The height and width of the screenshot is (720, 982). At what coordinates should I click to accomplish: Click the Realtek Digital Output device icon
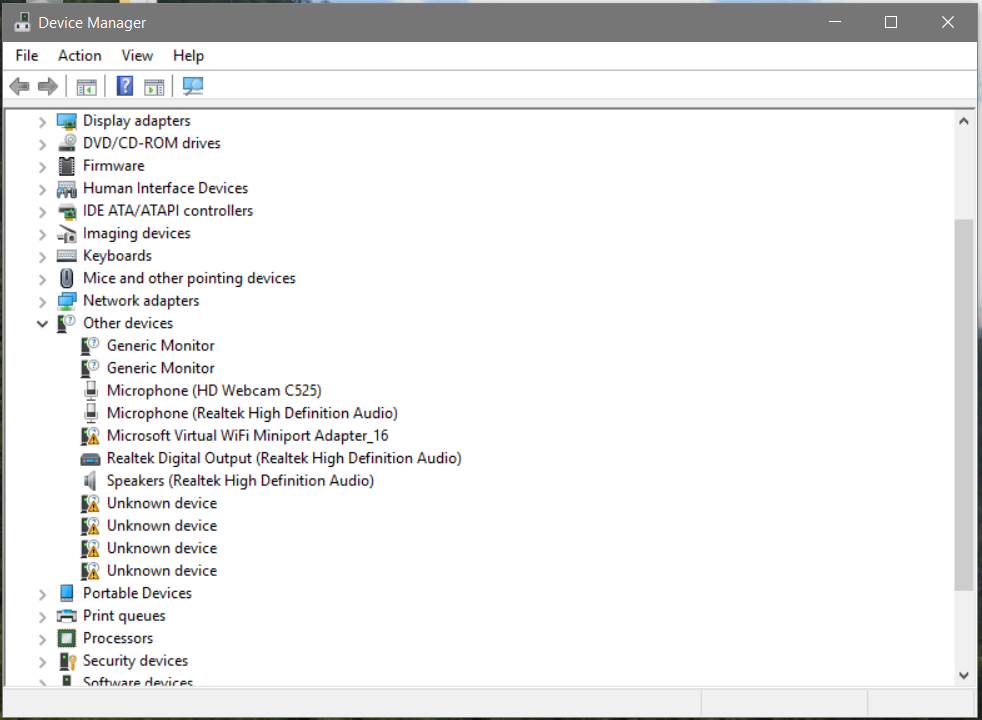coord(90,460)
